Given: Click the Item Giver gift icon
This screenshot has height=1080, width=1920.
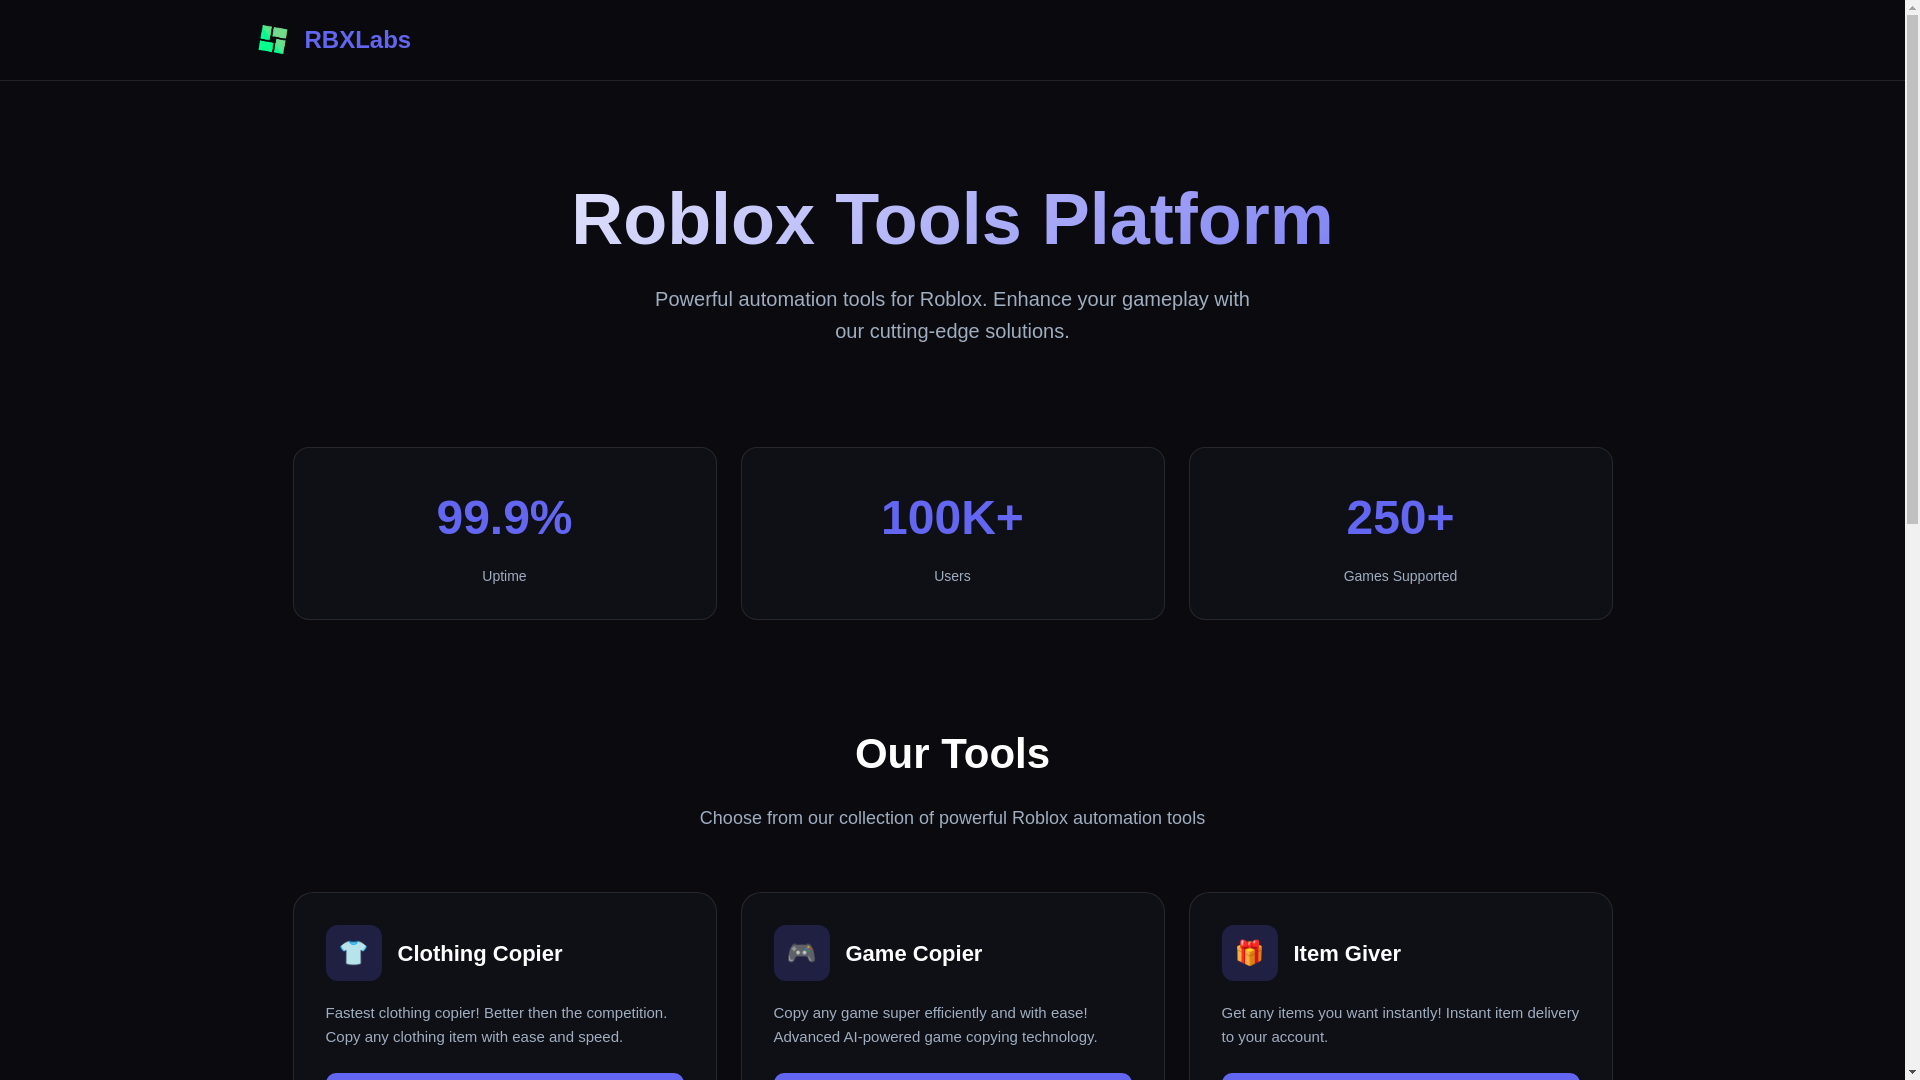Looking at the screenshot, I should 1249,953.
